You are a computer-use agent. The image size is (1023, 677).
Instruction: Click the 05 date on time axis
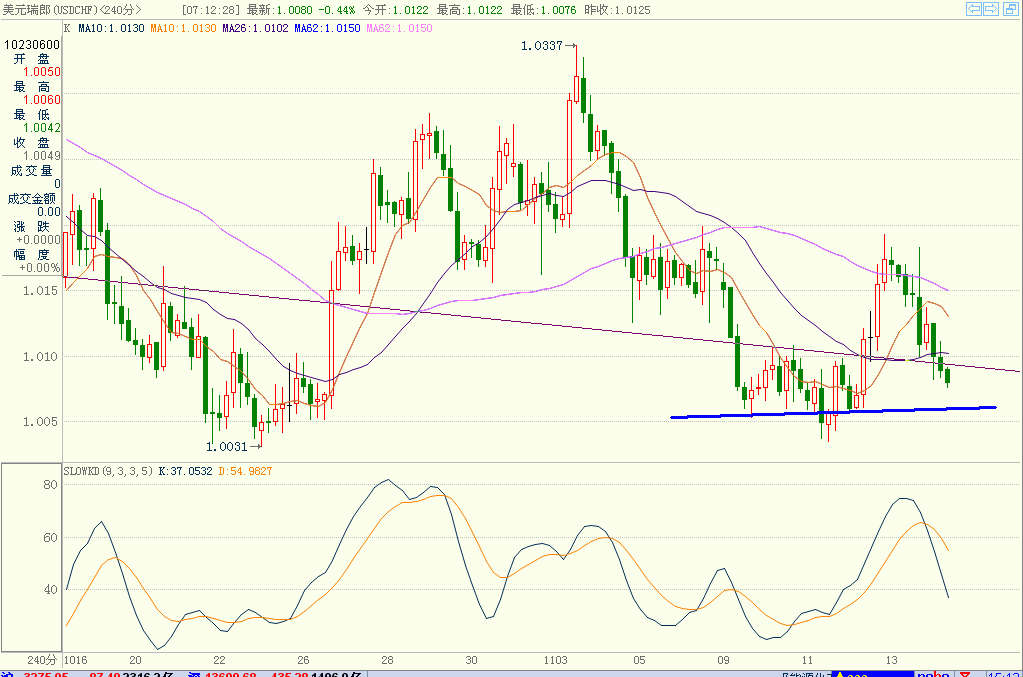click(x=639, y=660)
